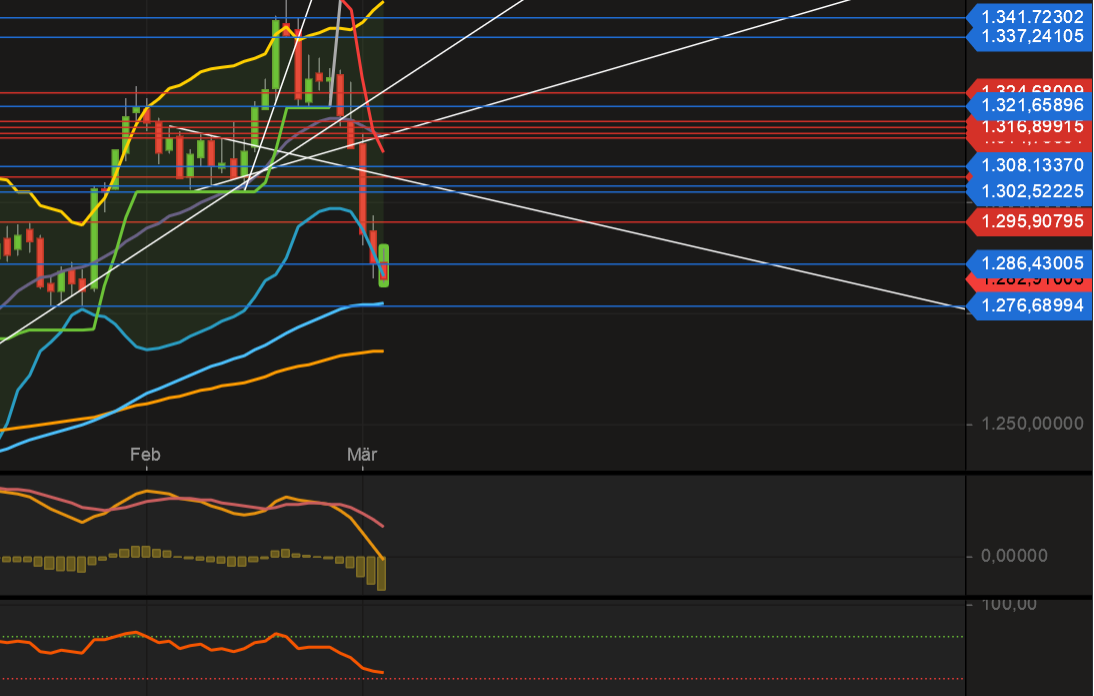
Task: Click the Mär label on the time axis
Action: tap(361, 454)
